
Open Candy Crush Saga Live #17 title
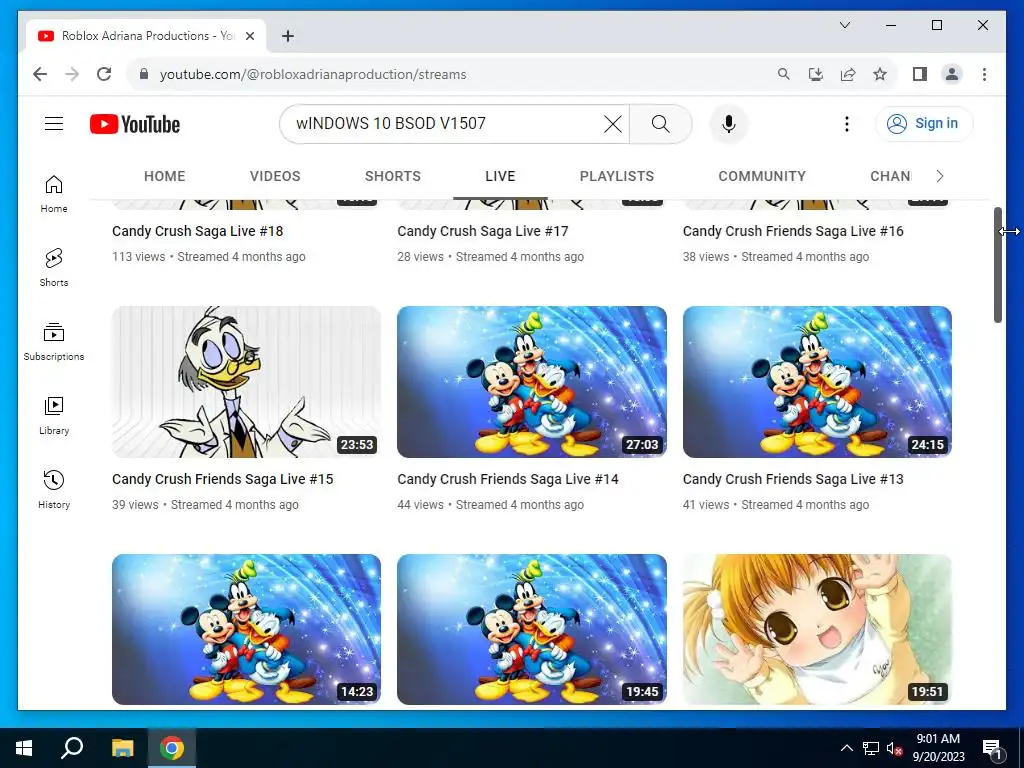pyautogui.click(x=483, y=231)
